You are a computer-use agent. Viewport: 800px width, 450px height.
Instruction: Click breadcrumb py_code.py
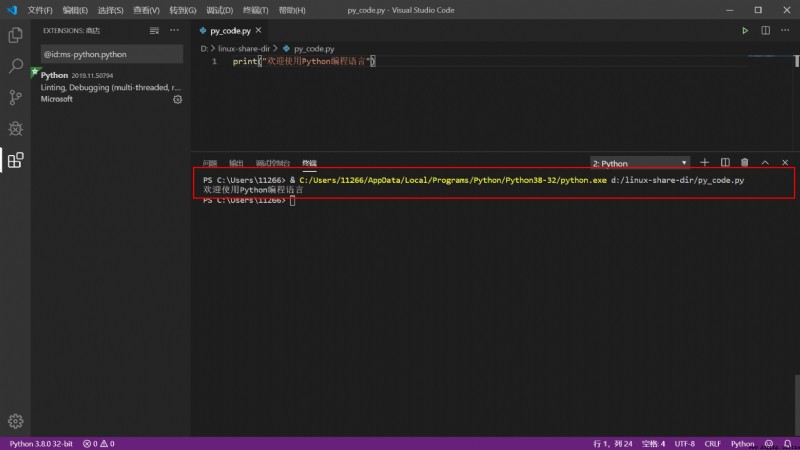click(x=314, y=48)
